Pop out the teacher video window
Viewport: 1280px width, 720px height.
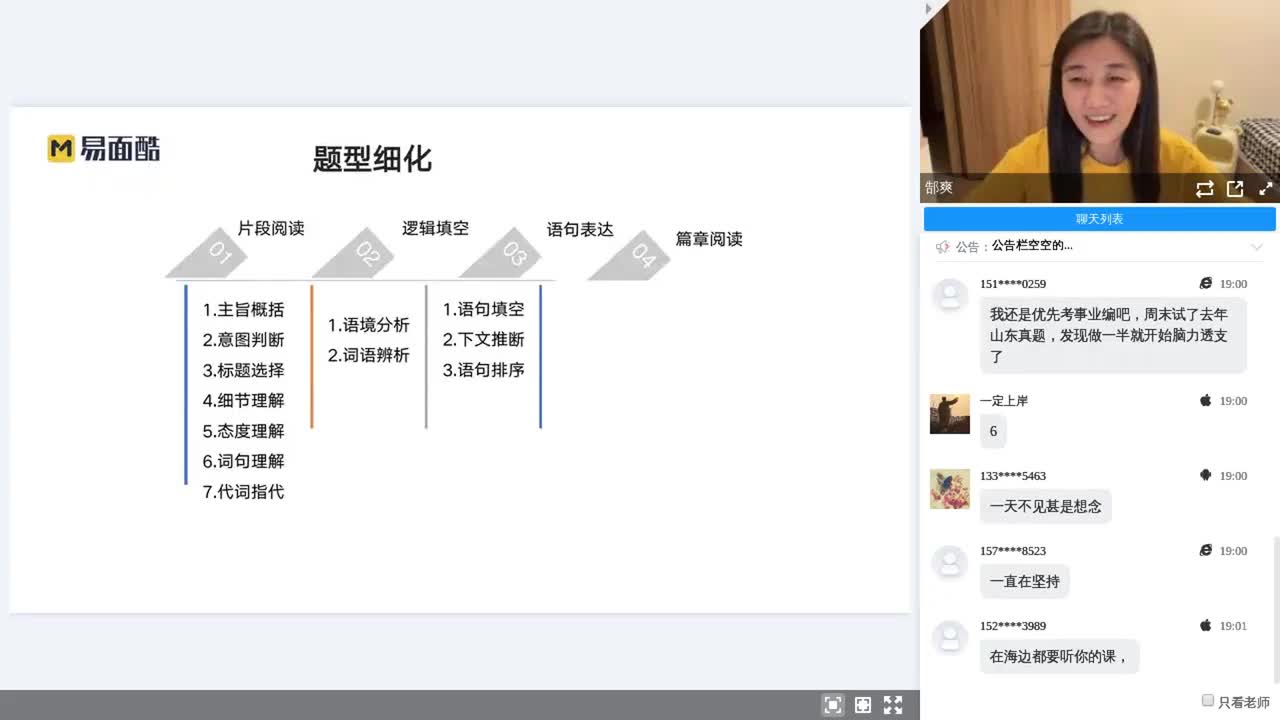[x=1235, y=188]
